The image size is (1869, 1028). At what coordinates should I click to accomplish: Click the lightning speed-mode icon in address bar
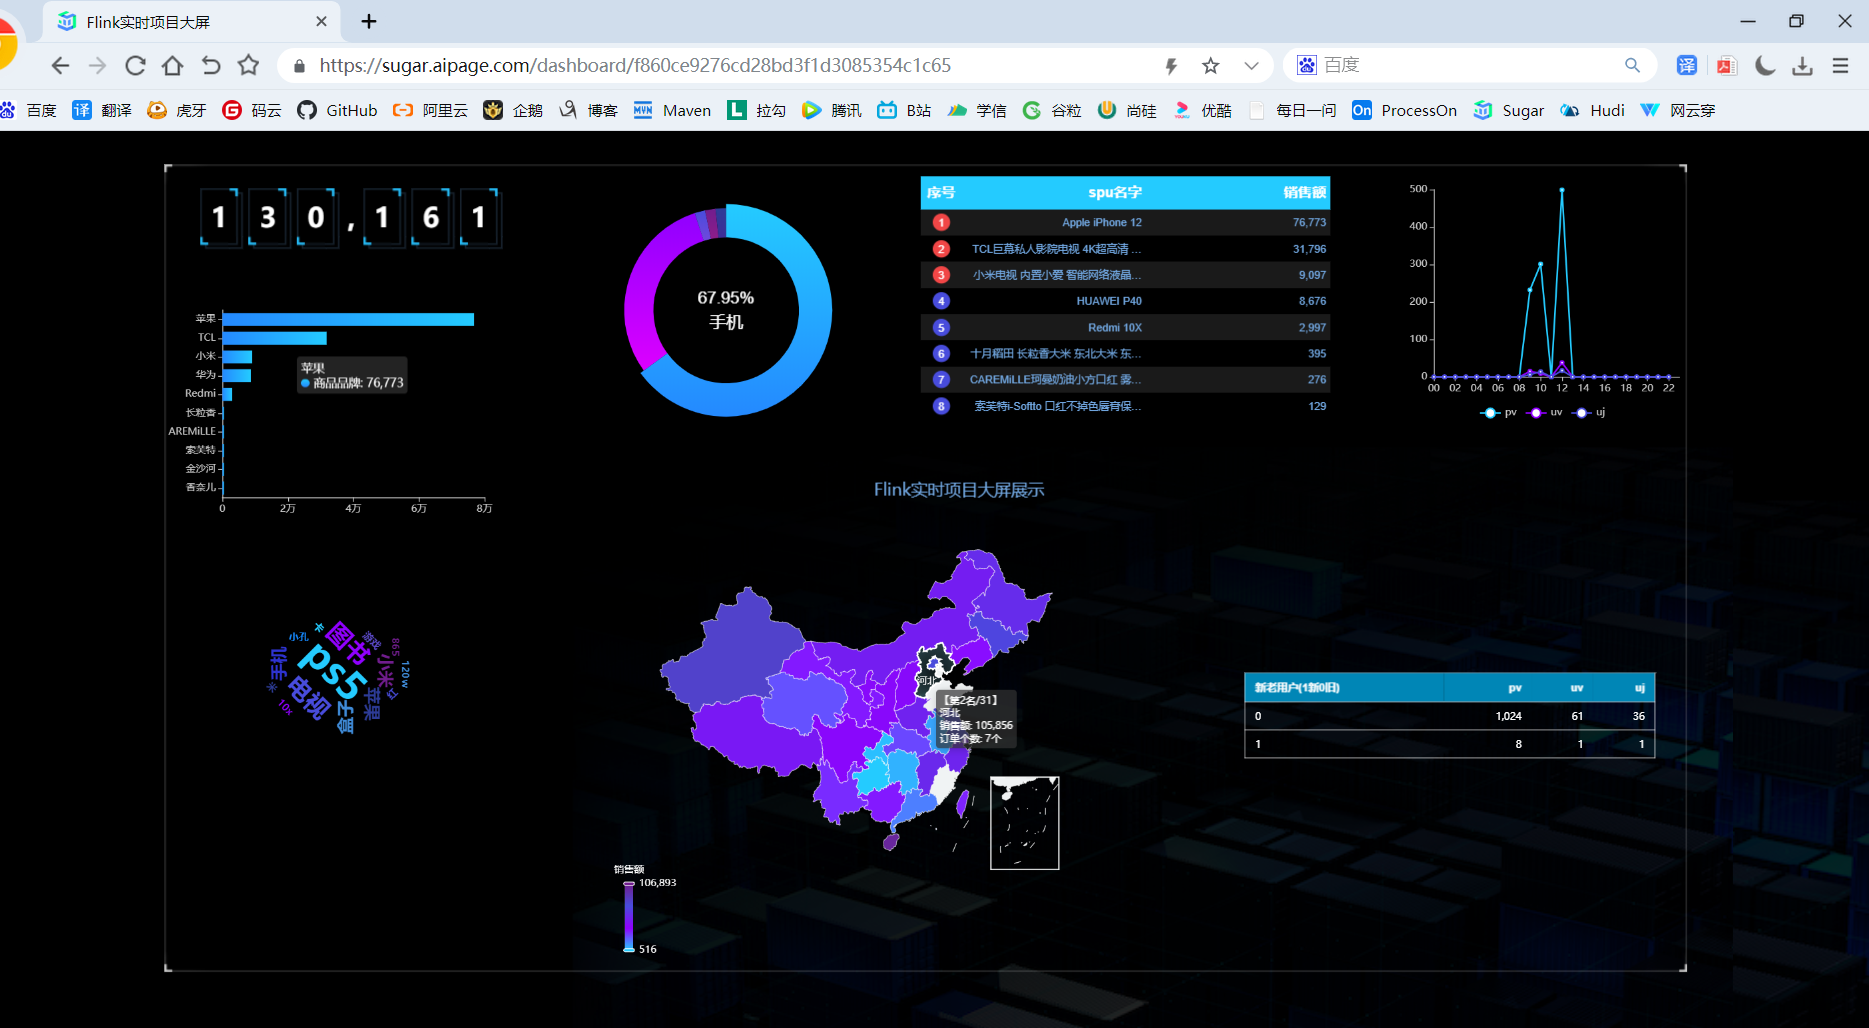(x=1171, y=66)
